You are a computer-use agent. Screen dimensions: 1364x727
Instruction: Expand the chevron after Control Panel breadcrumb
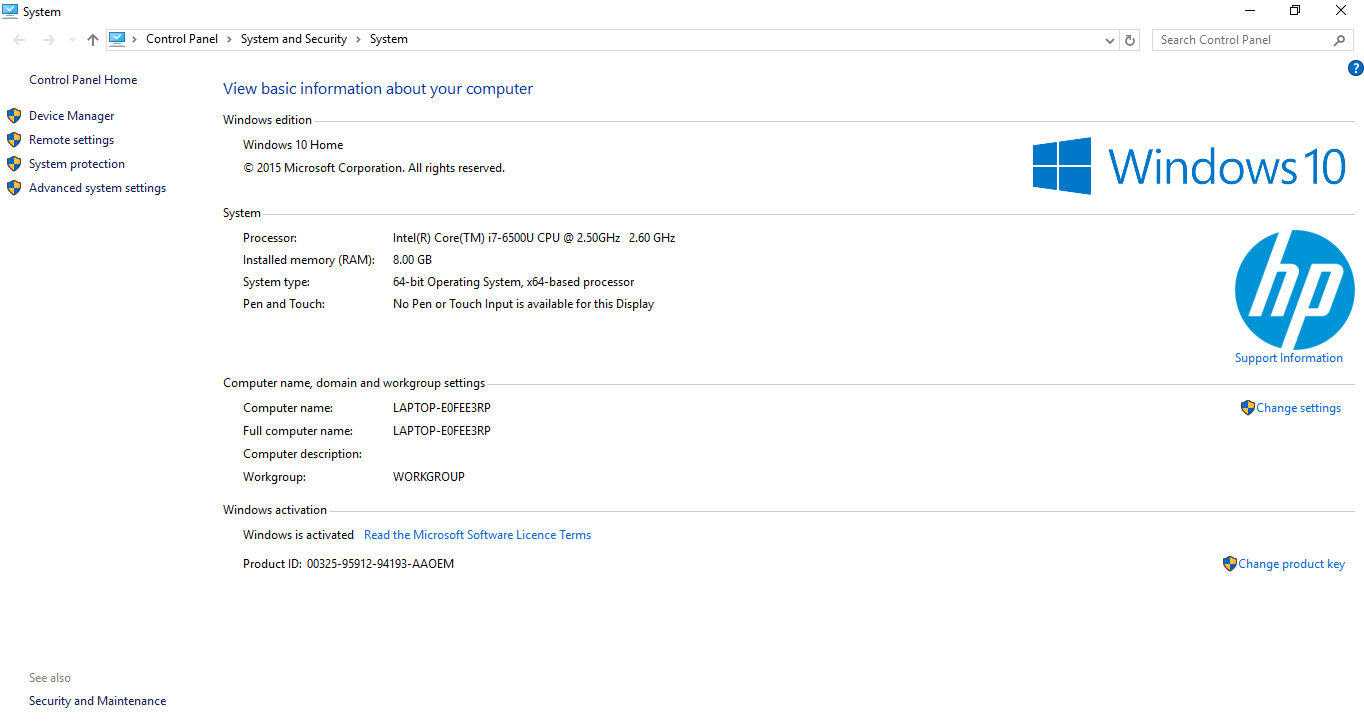tap(229, 39)
